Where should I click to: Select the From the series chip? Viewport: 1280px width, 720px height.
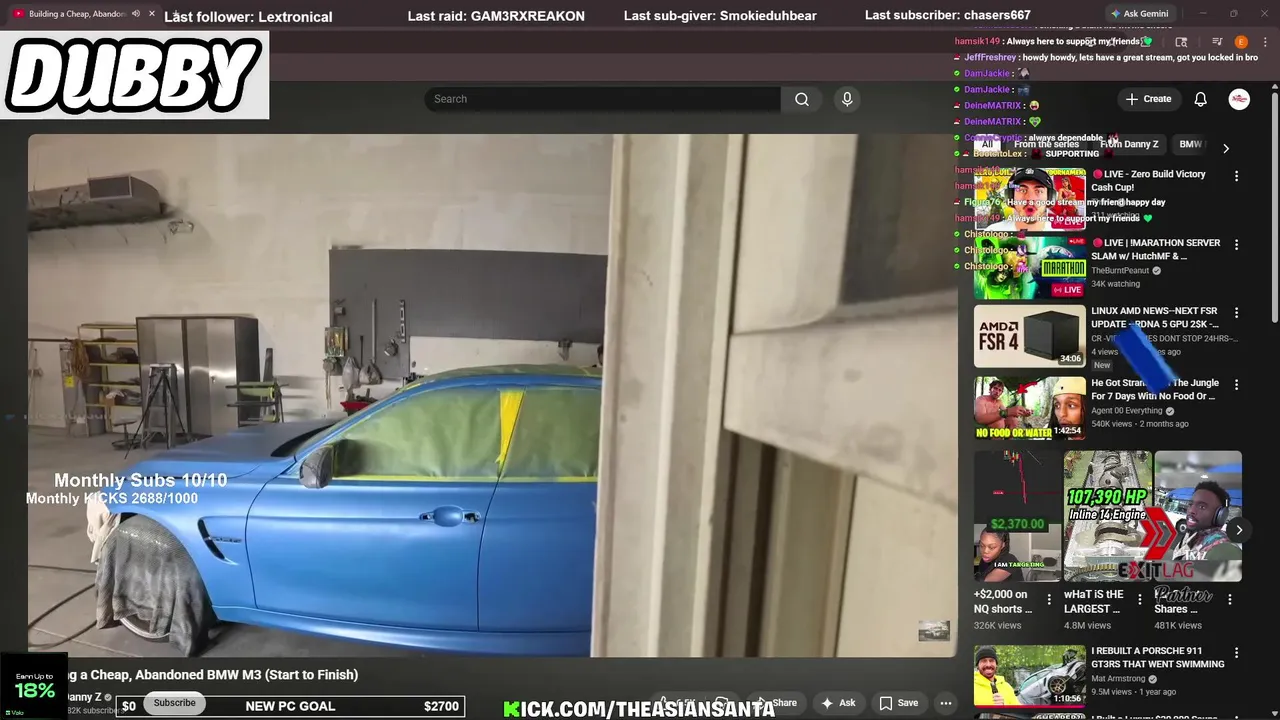pyautogui.click(x=1046, y=144)
